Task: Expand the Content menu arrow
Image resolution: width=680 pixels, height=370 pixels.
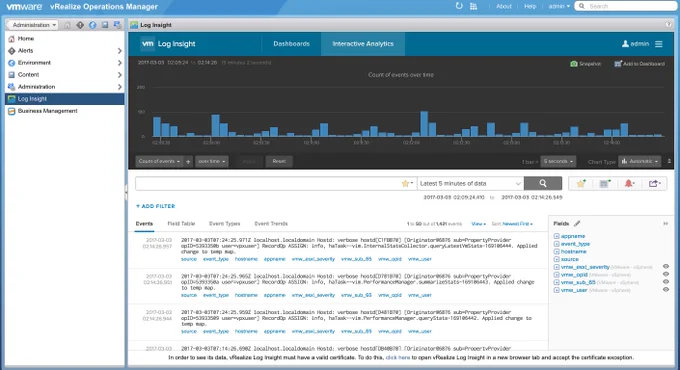Action: click(119, 75)
